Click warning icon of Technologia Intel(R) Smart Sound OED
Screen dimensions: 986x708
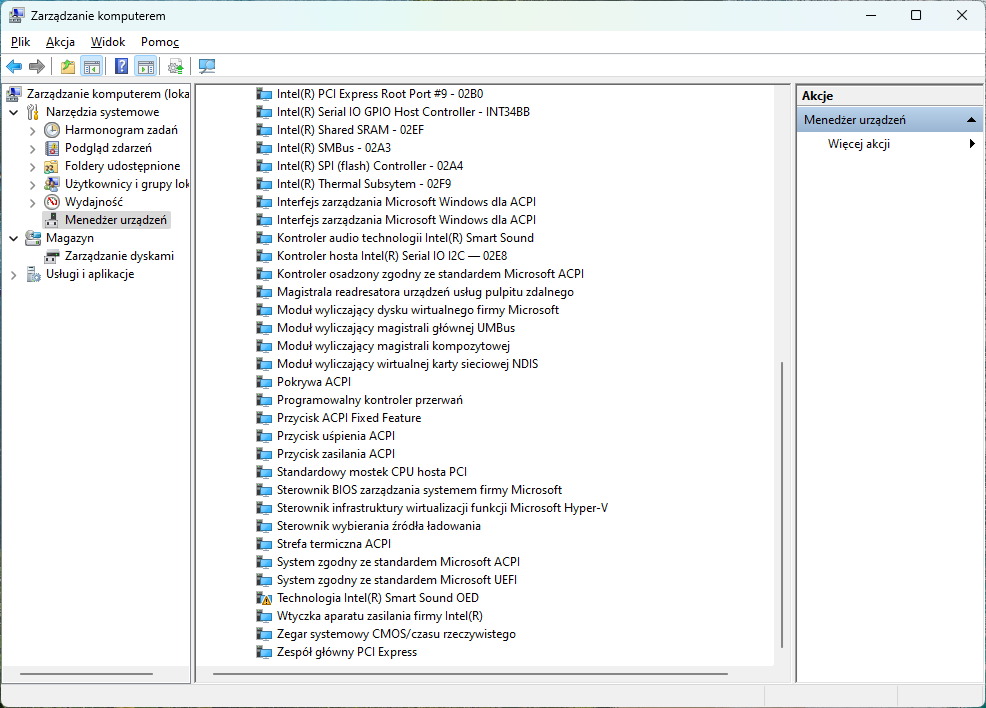tap(264, 599)
